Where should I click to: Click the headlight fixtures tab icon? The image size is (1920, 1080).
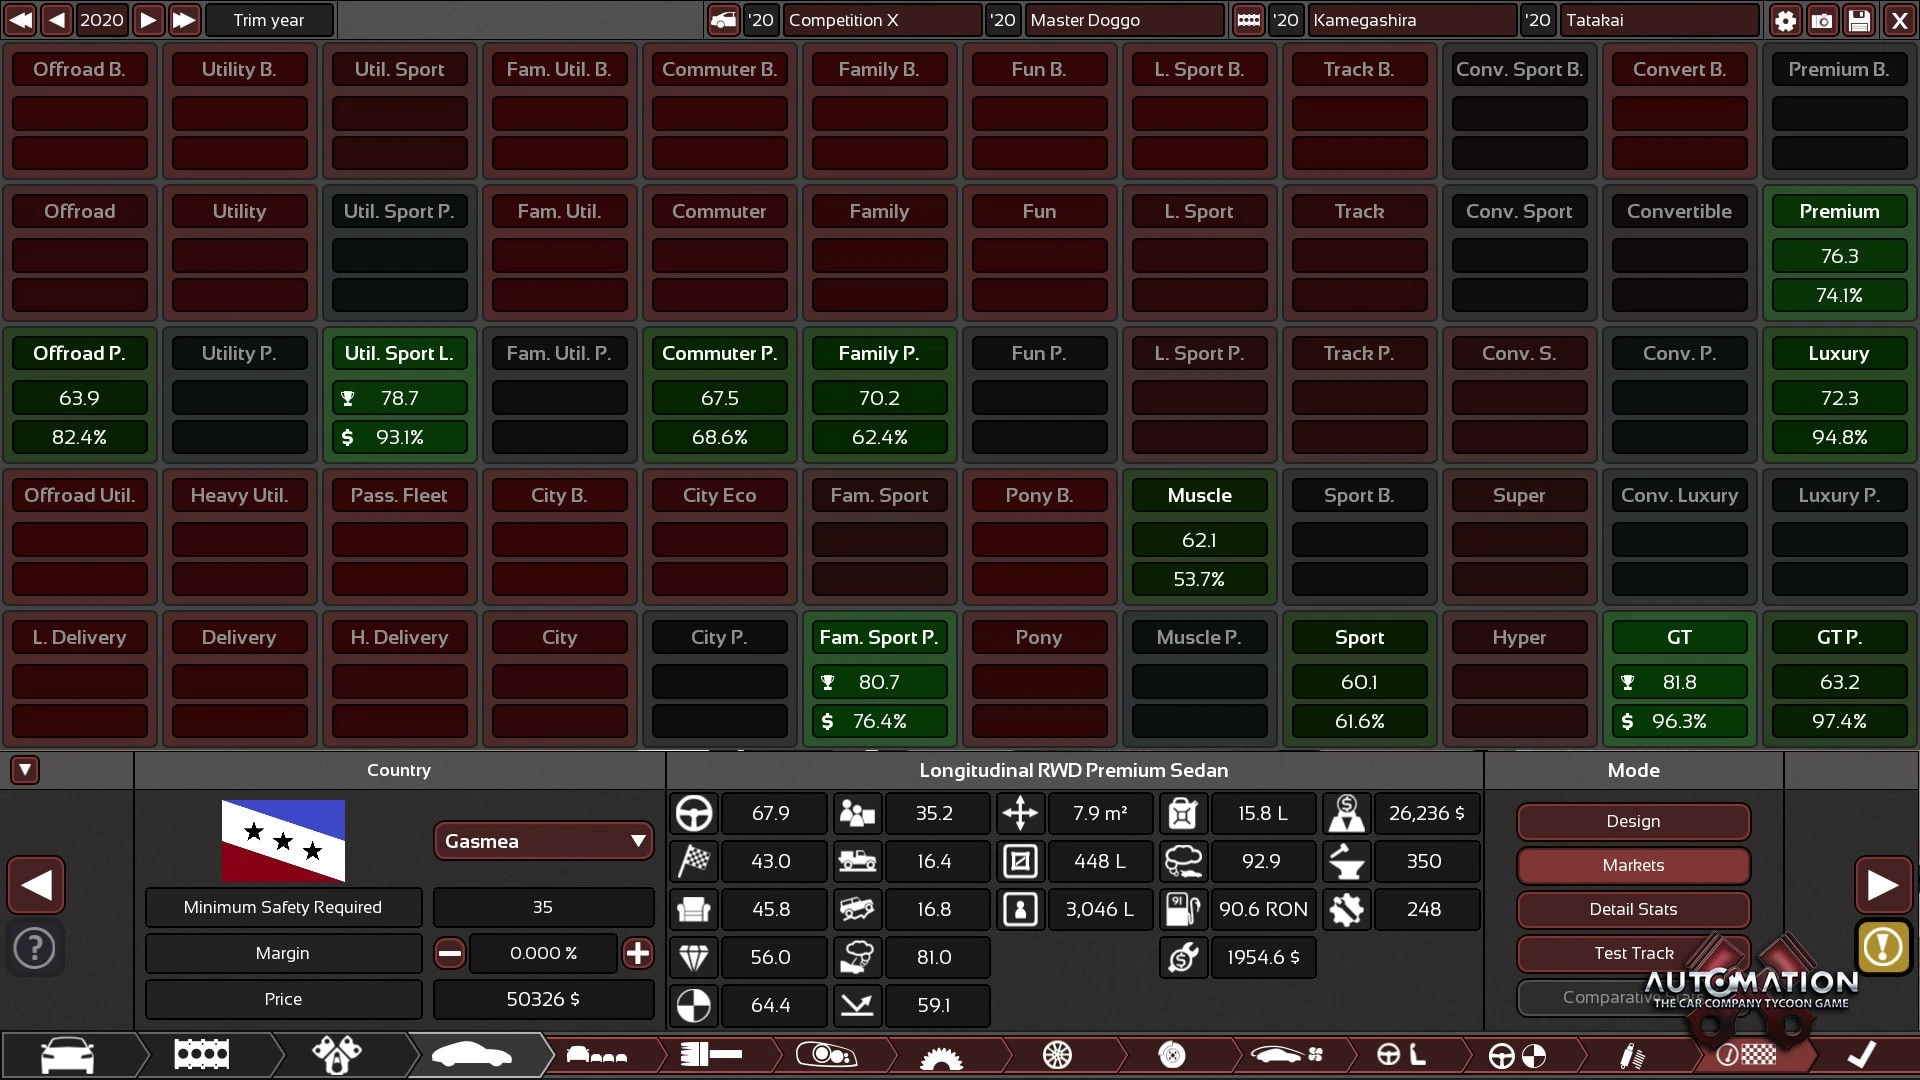coord(826,1054)
